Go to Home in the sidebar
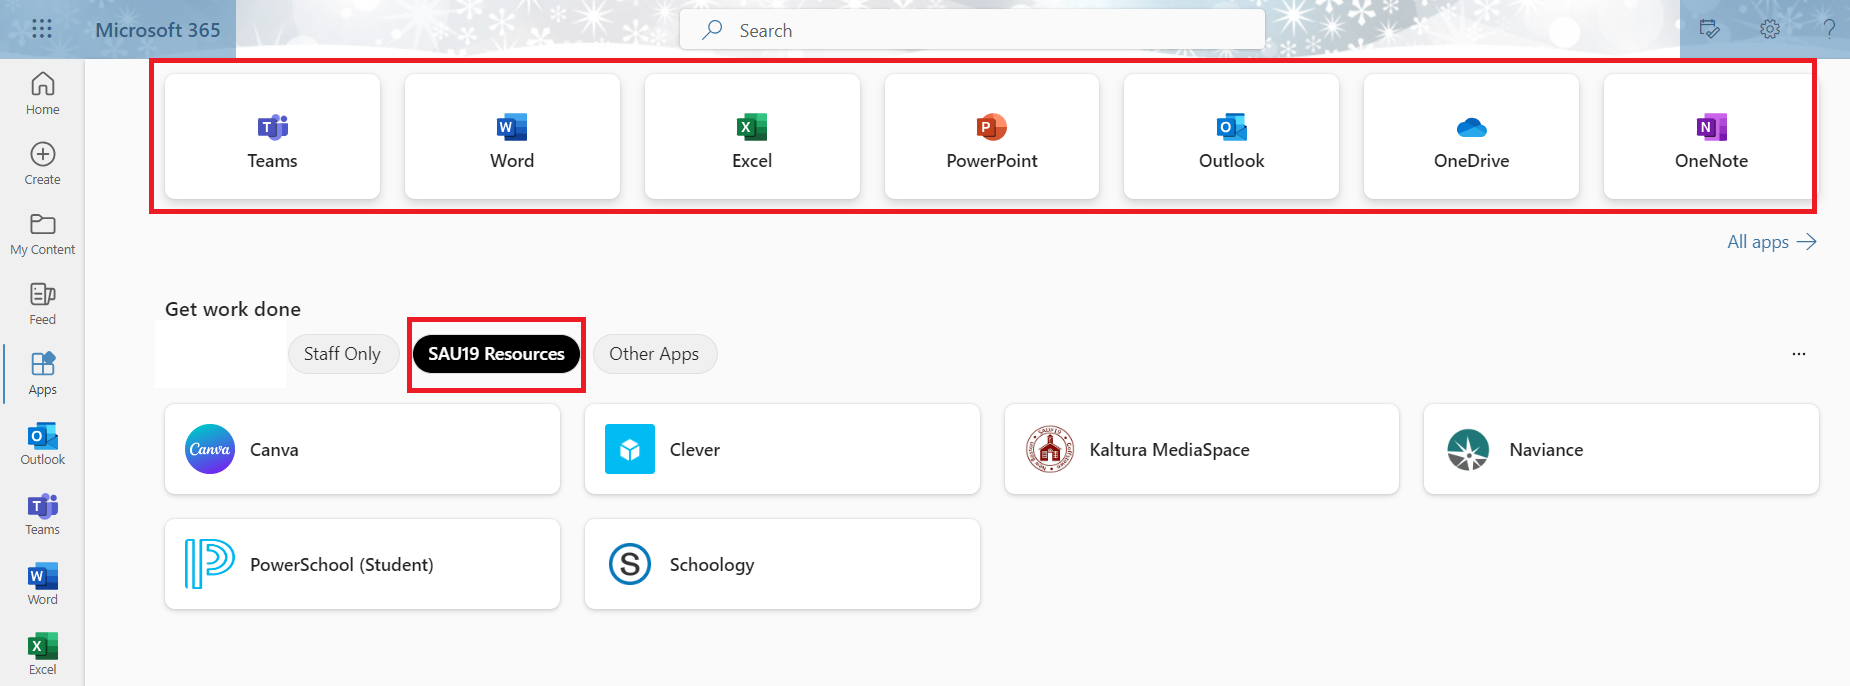1850x686 pixels. tap(42, 94)
